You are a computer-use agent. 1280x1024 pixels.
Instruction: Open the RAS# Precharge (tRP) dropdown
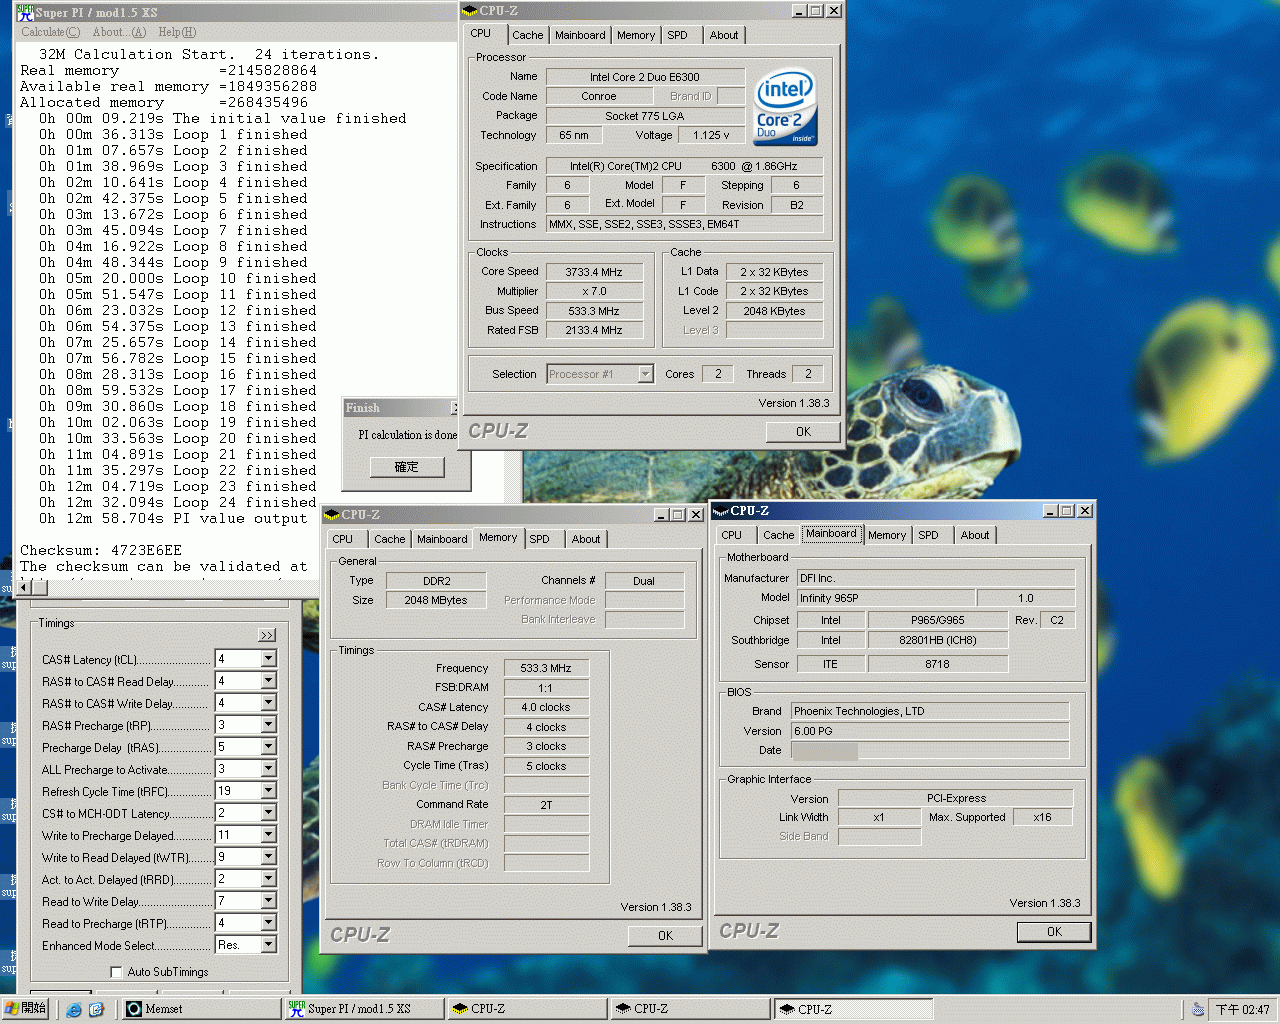tap(268, 725)
